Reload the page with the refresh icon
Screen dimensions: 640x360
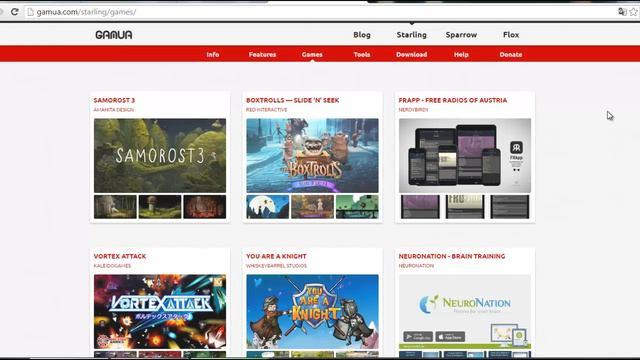pos(15,12)
